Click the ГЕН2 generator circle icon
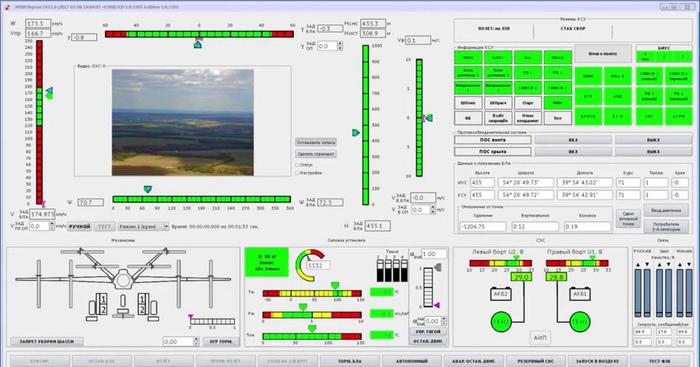The width and height of the screenshot is (700, 367). (501, 322)
